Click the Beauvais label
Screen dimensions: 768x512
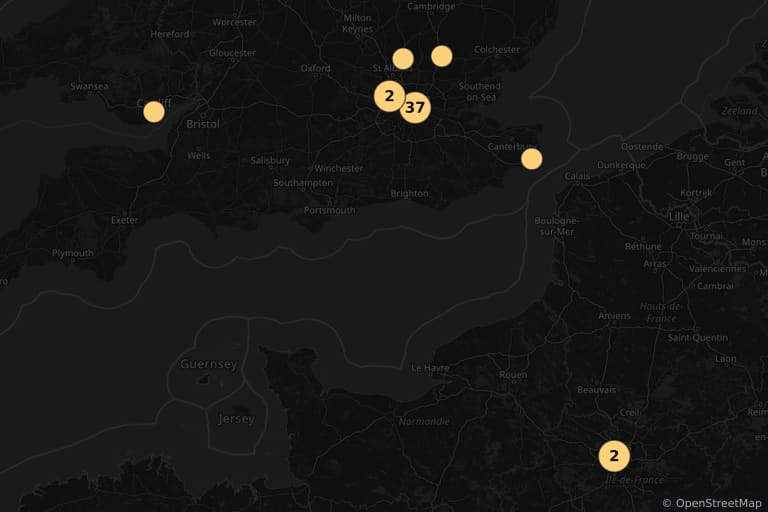596,390
